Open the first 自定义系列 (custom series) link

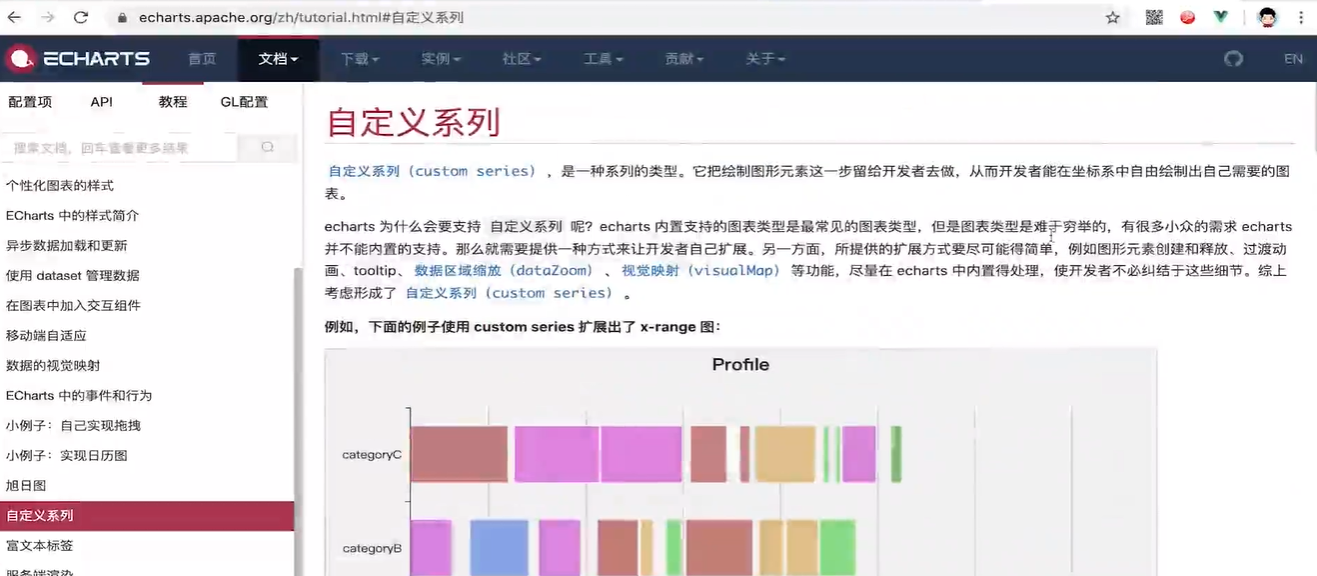[432, 171]
